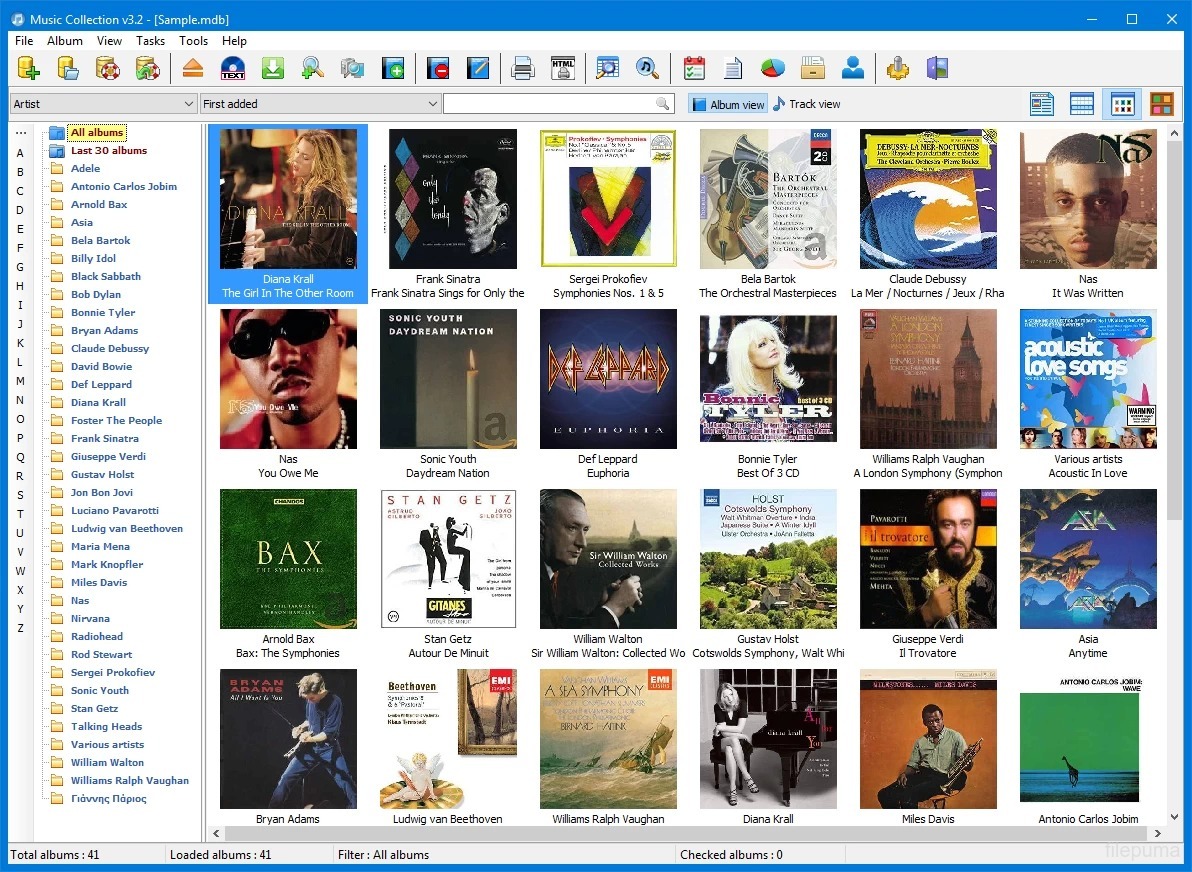
Task: Click the horizontal scrollbar under the album grid
Action: (680, 833)
